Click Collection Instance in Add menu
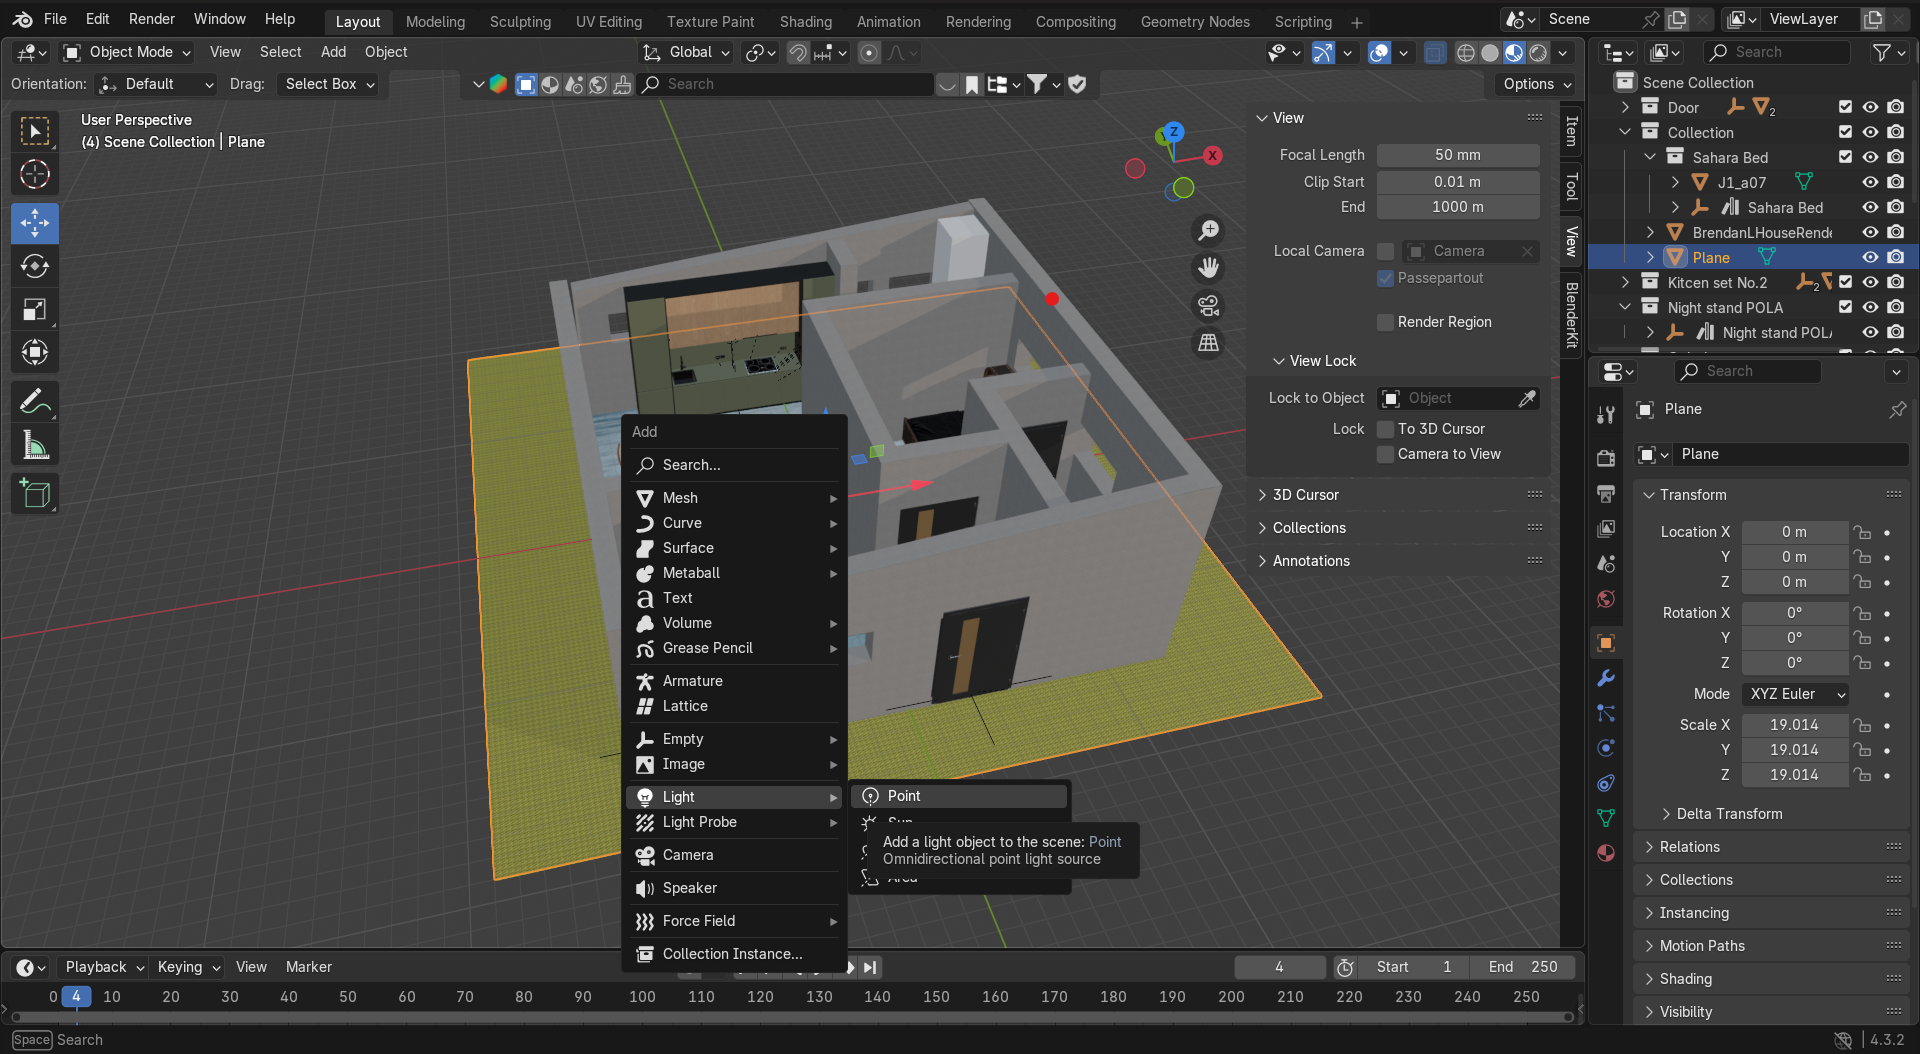Screen dimensions: 1920x1054 [735, 954]
